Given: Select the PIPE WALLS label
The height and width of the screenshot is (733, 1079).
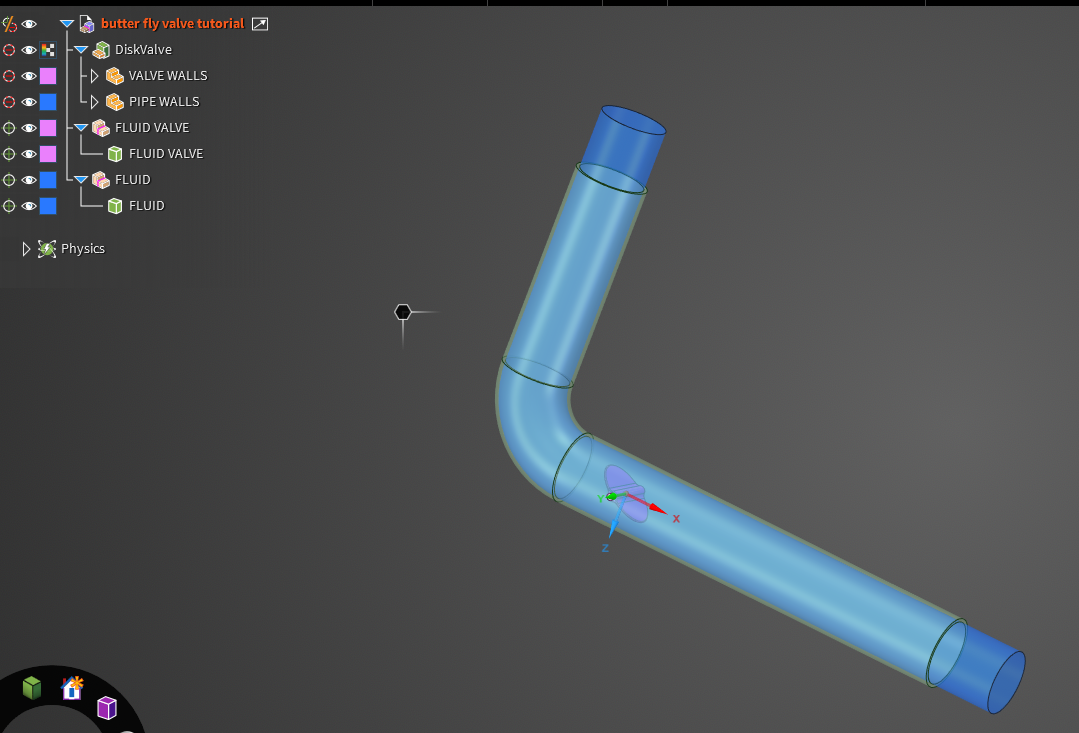Looking at the screenshot, I should click(164, 102).
